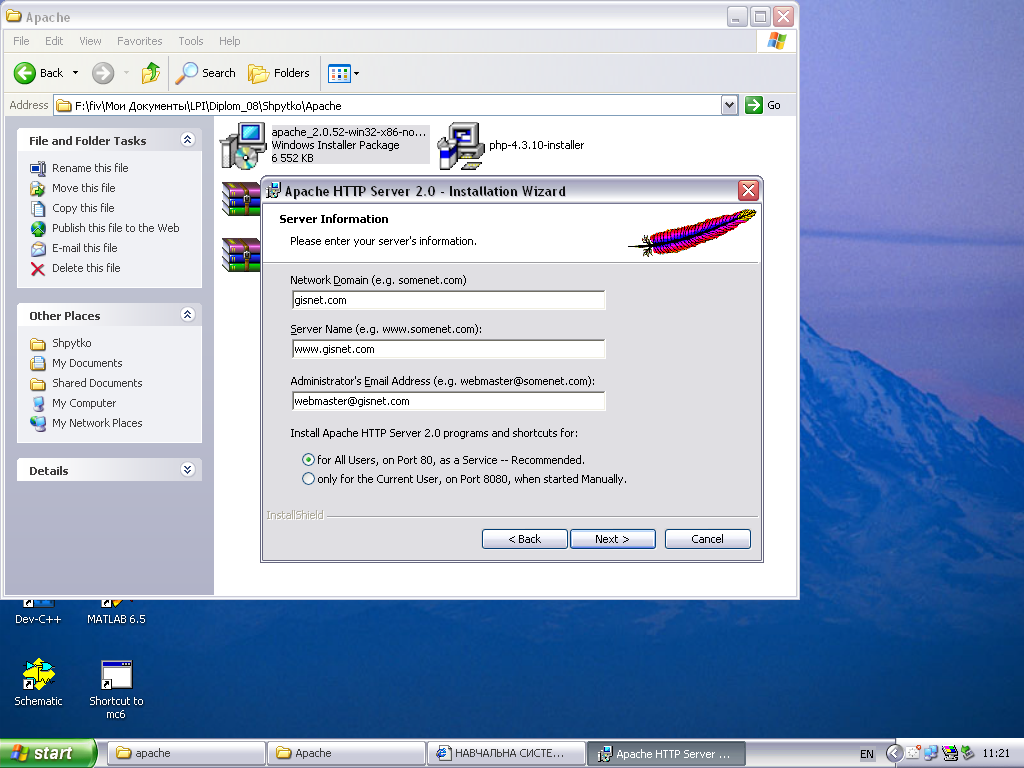
Task: Switch to lowercase apache taskbar window
Action: [186, 753]
